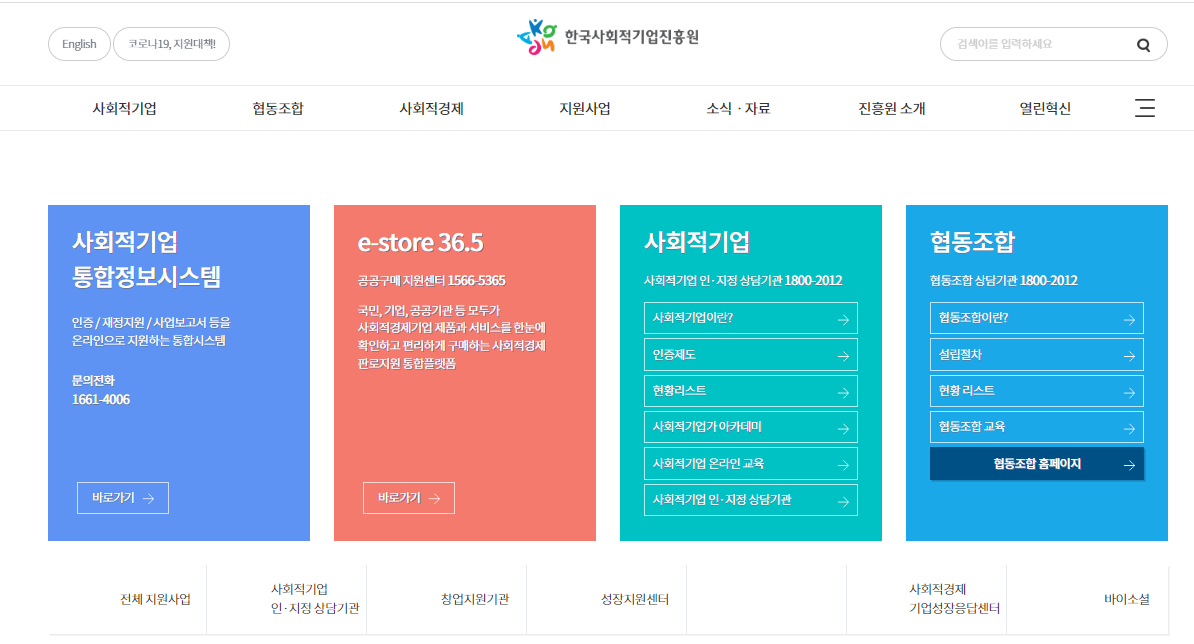Switch to the English site
This screenshot has height=644, width=1194.
[79, 44]
